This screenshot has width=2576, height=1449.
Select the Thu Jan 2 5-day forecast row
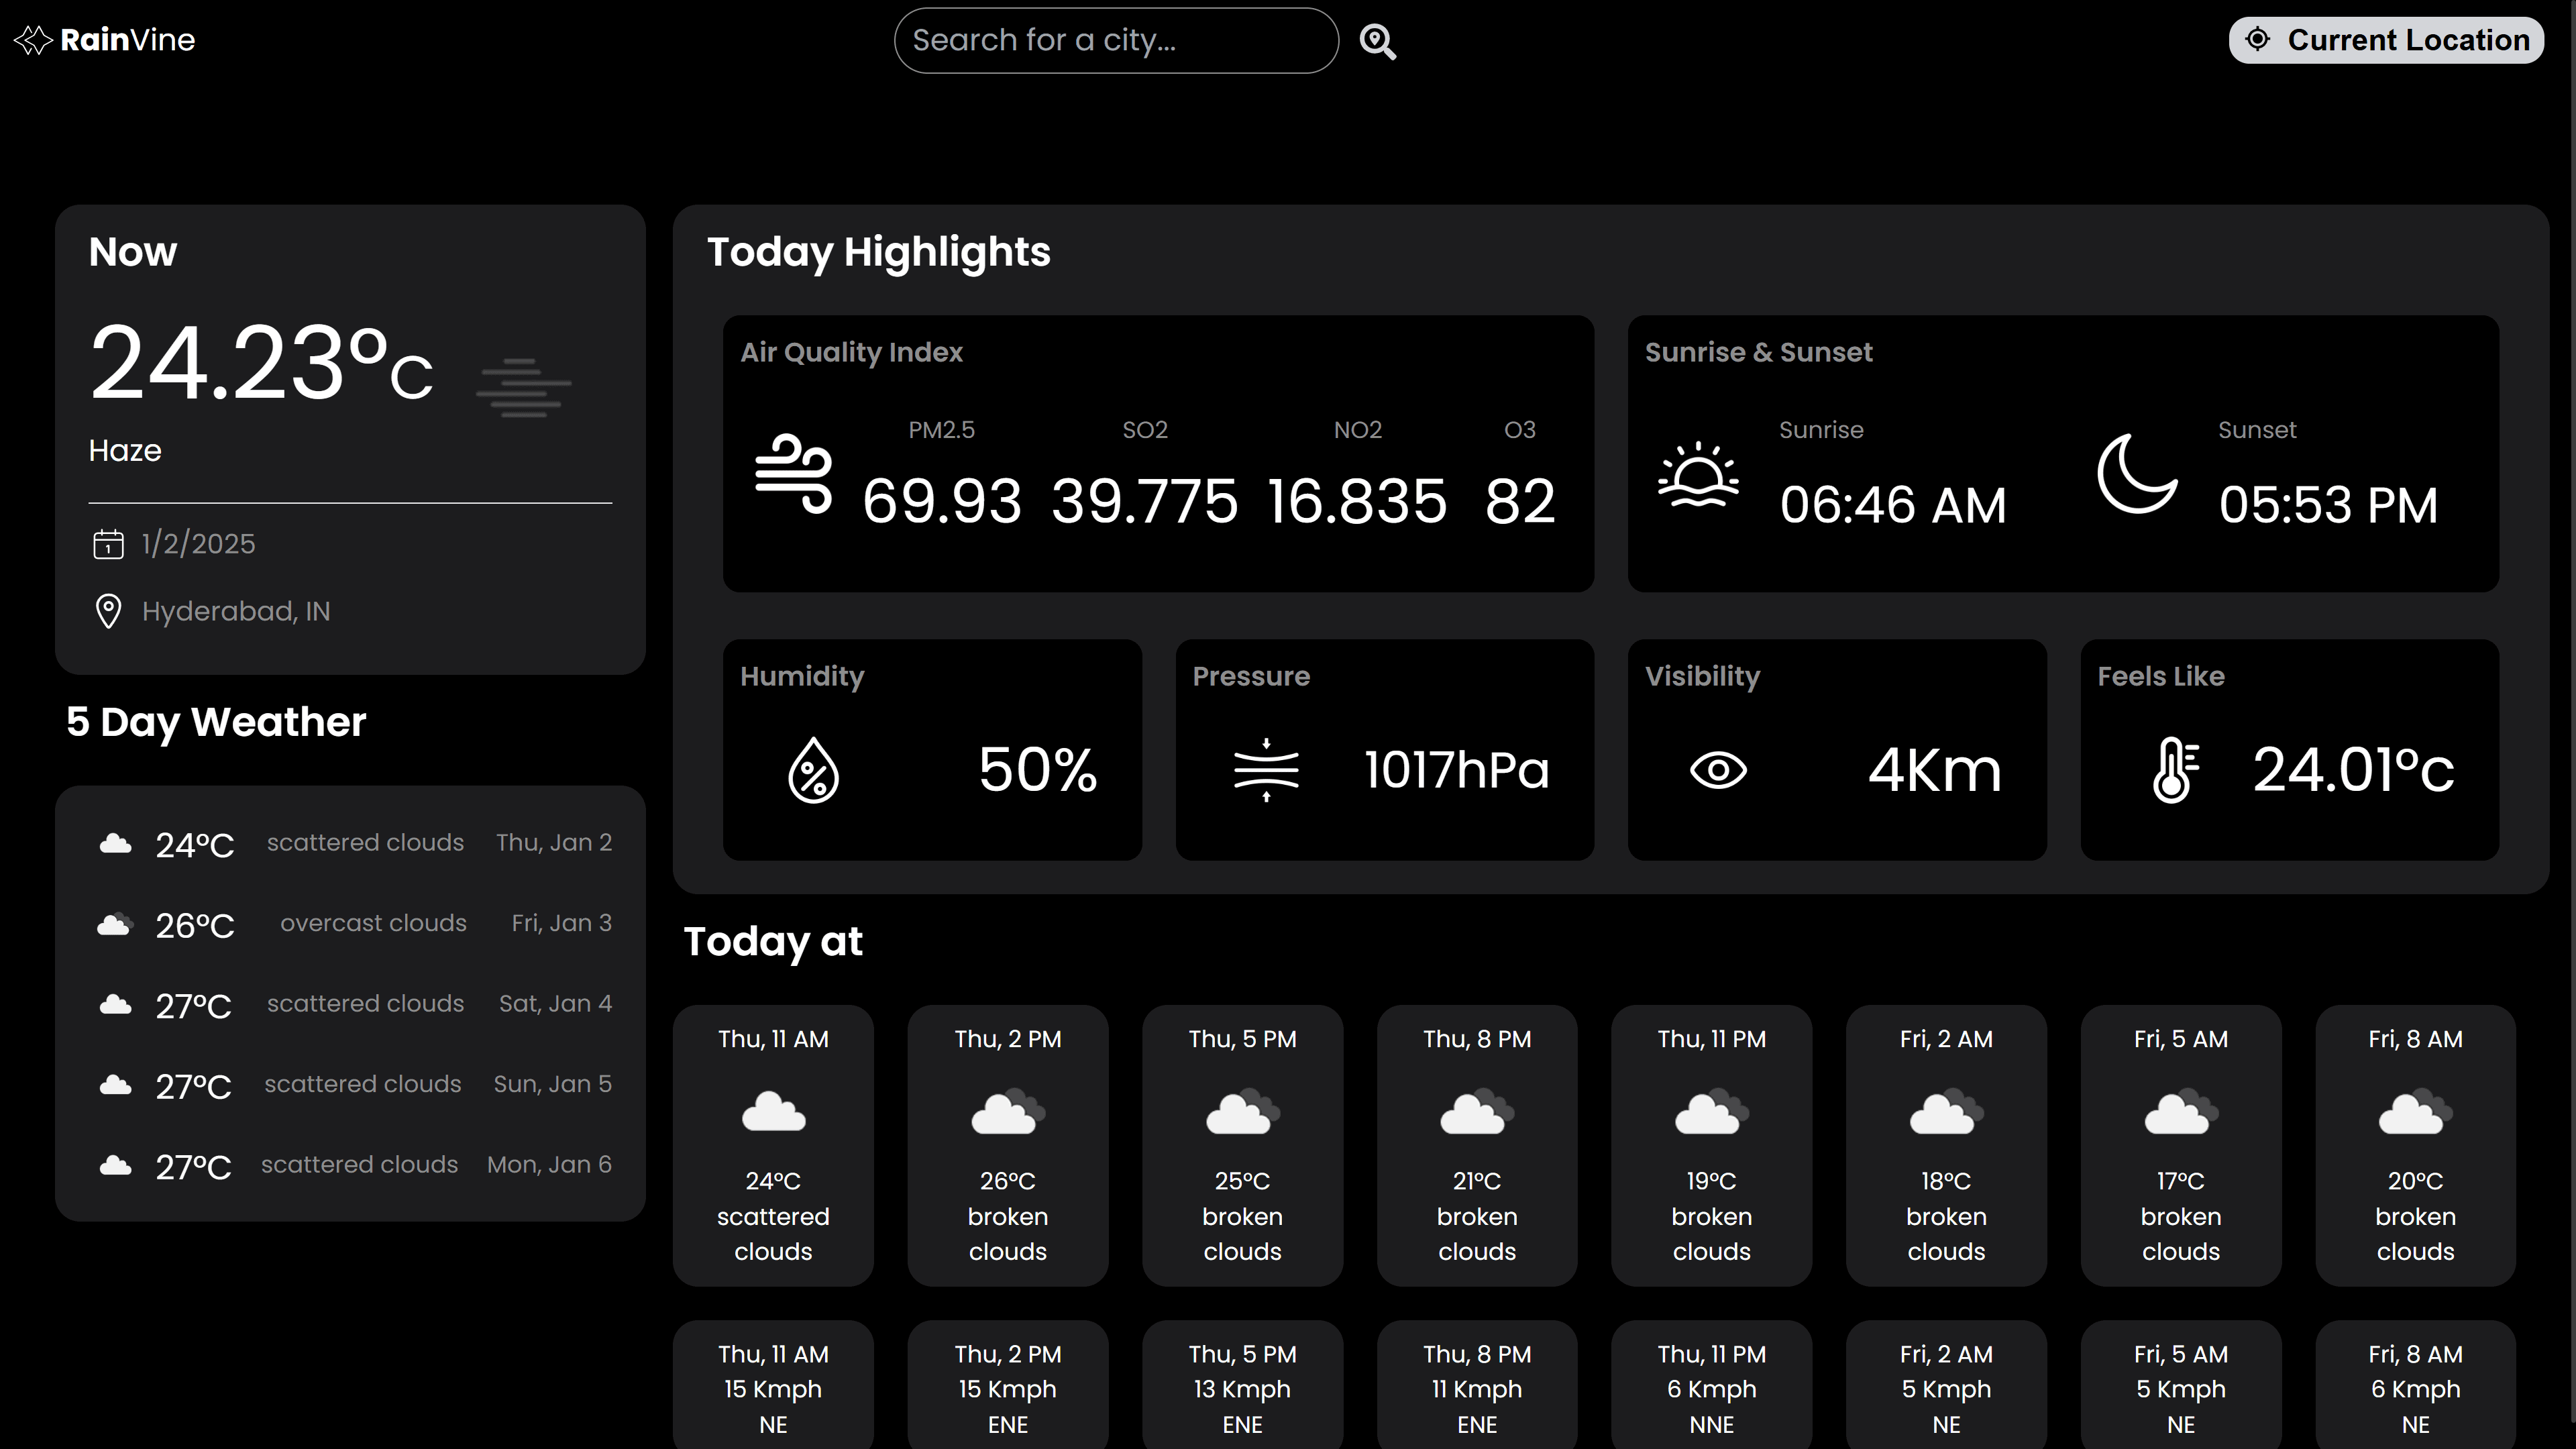tap(350, 842)
